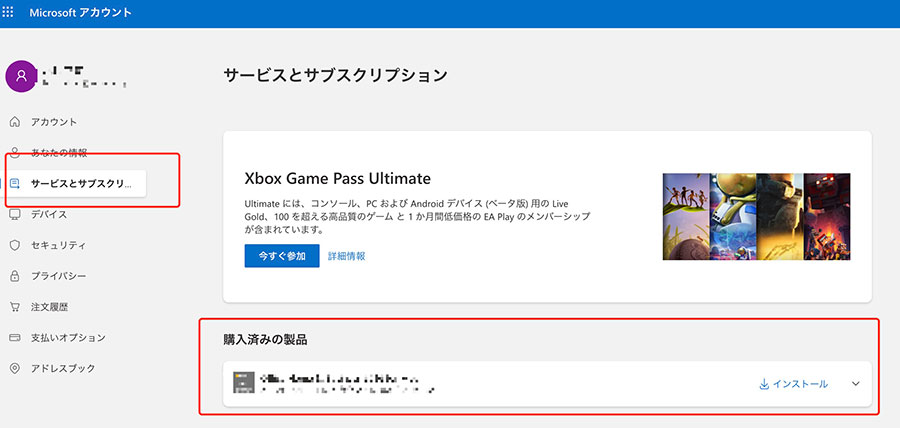Image resolution: width=900 pixels, height=428 pixels.
Task: Click the location pin icon beside アドレスブック
Action: pyautogui.click(x=14, y=369)
